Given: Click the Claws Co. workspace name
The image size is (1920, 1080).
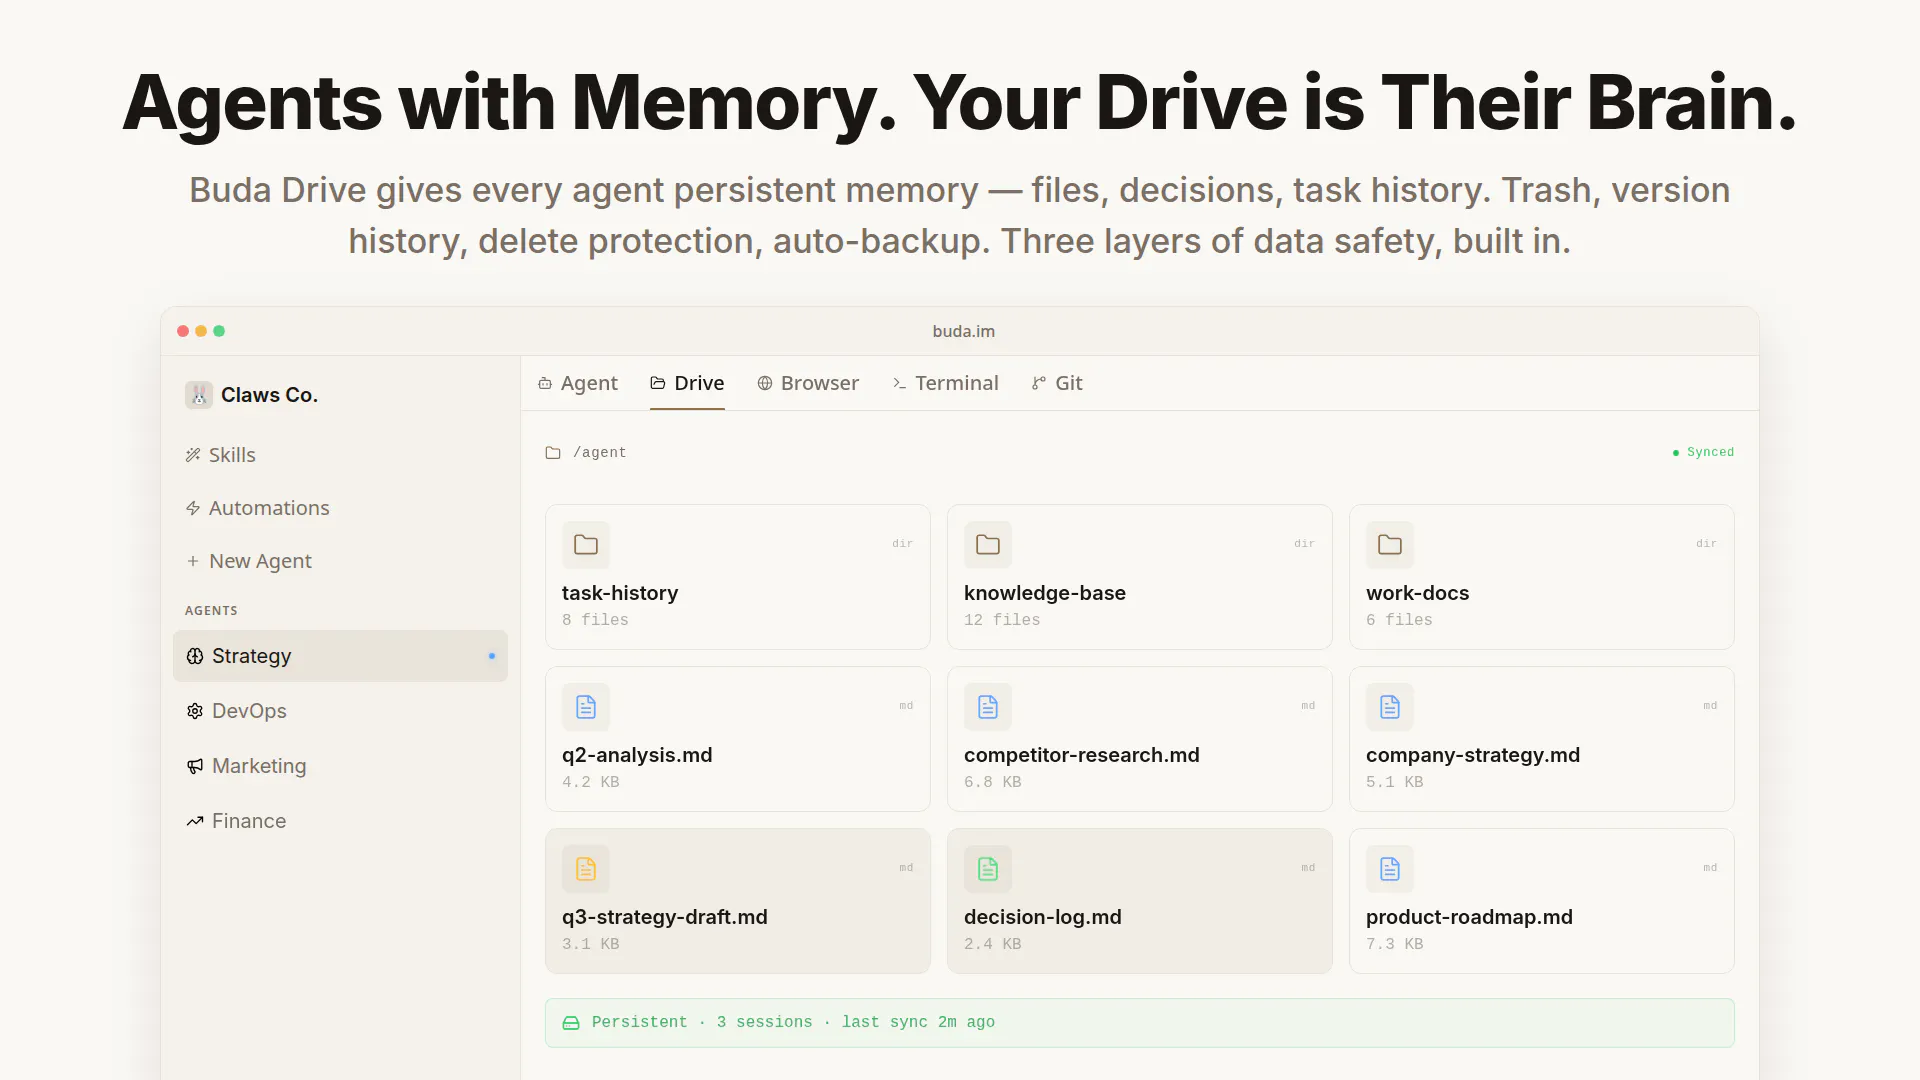Looking at the screenshot, I should tap(269, 395).
